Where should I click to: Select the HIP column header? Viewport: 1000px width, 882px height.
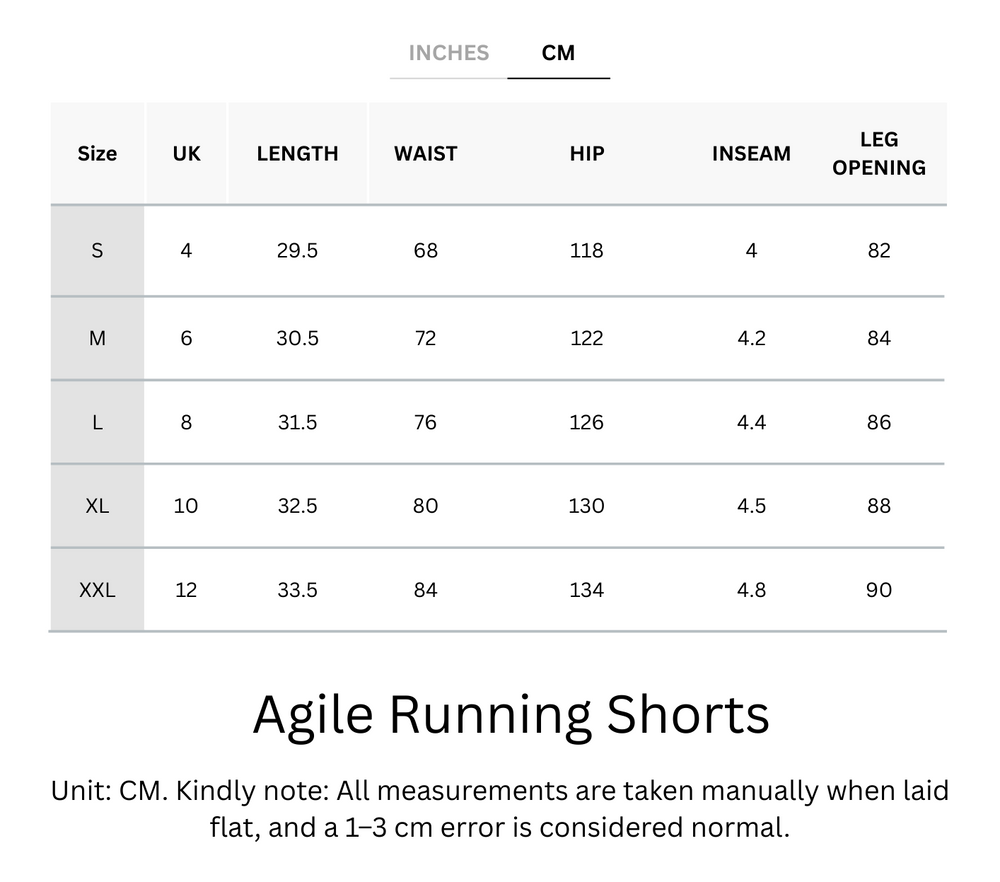(x=586, y=153)
